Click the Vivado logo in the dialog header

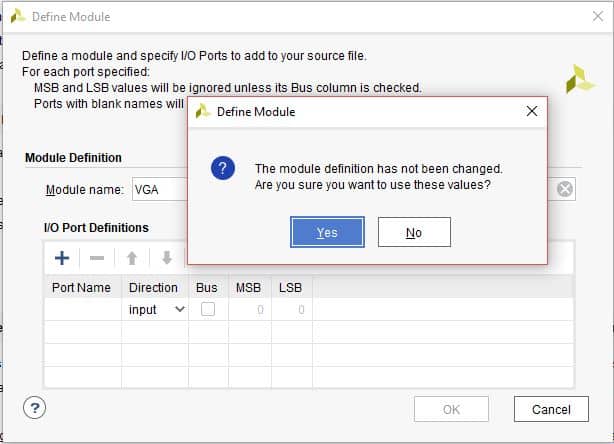[x=579, y=80]
